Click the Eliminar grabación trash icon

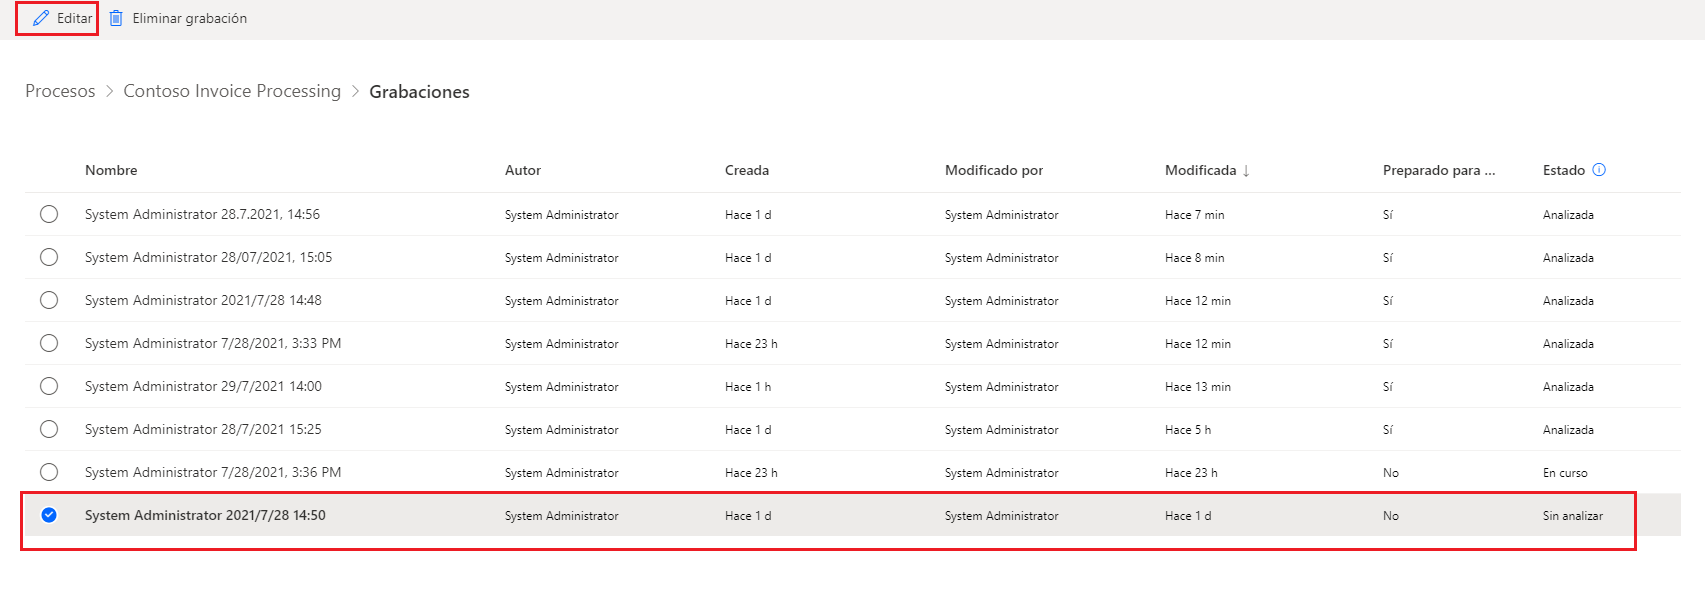pos(116,18)
